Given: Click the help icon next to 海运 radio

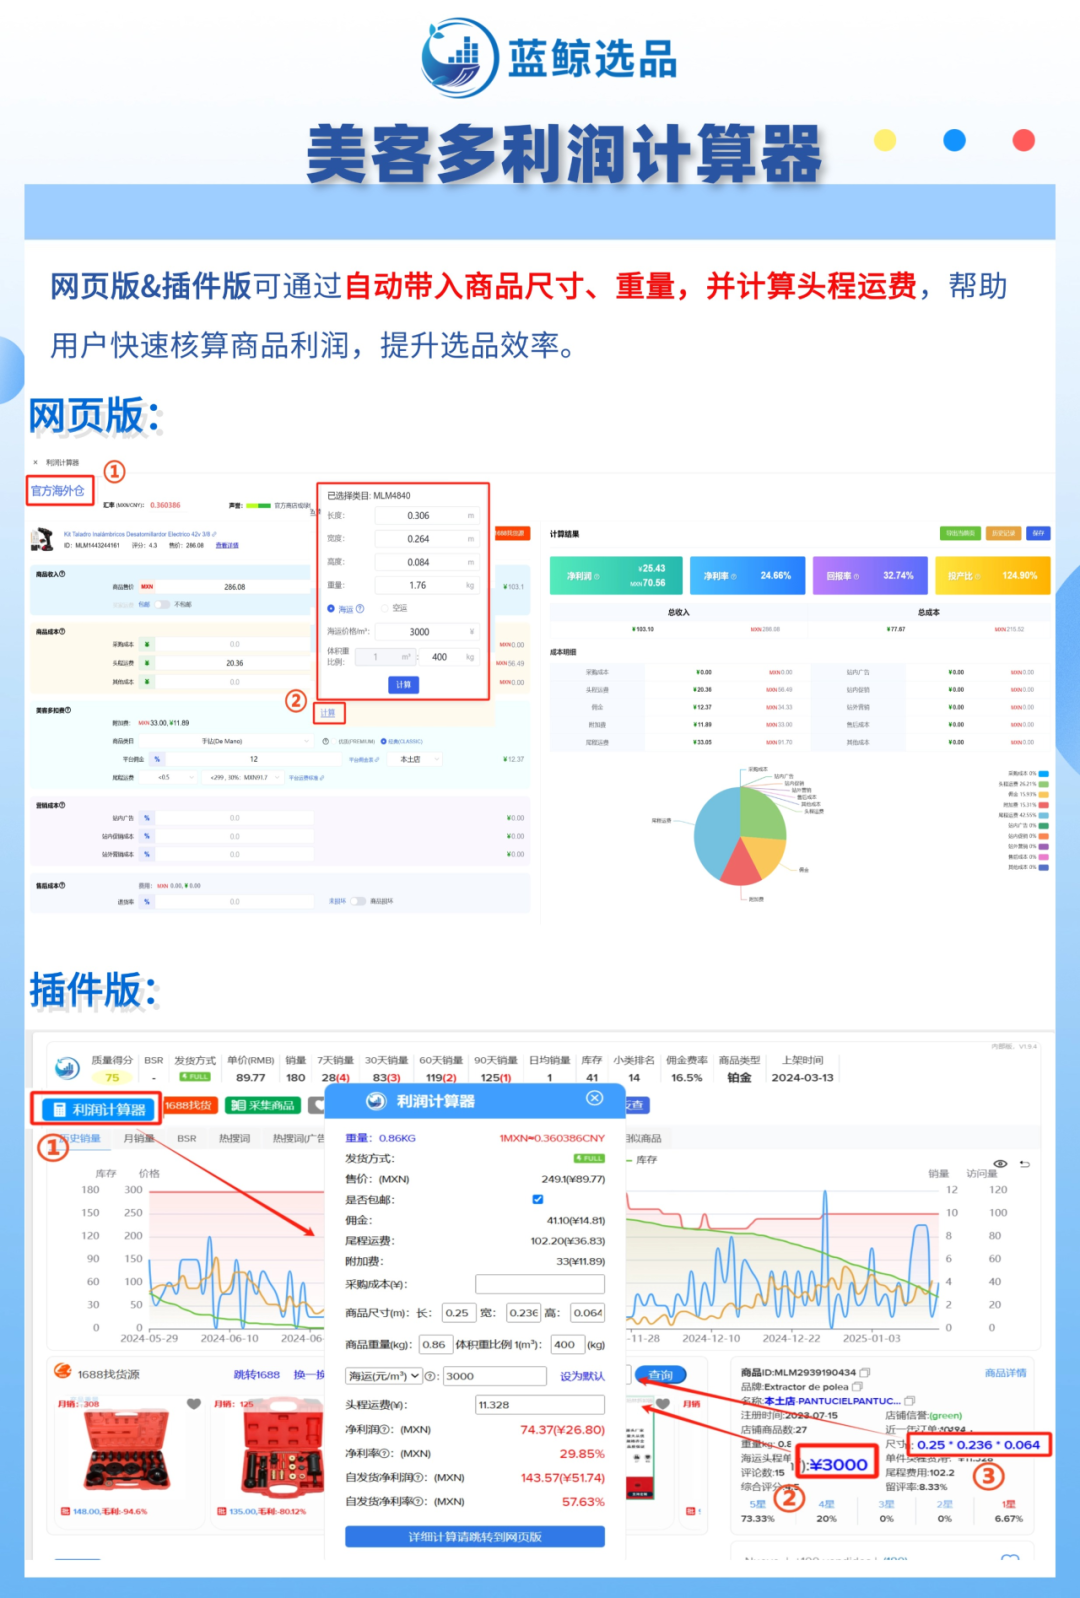Looking at the screenshot, I should (x=360, y=608).
